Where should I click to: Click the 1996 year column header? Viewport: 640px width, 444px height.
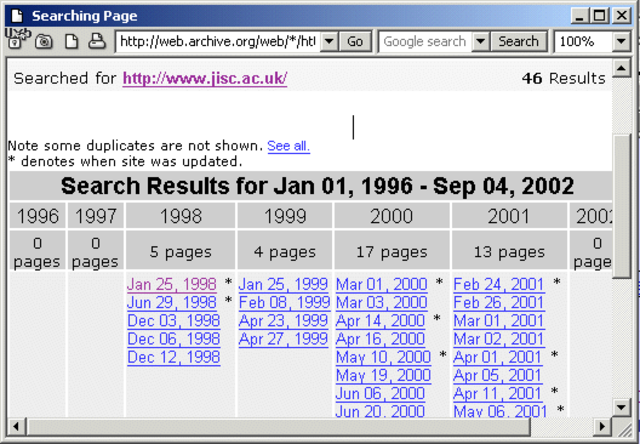point(38,216)
